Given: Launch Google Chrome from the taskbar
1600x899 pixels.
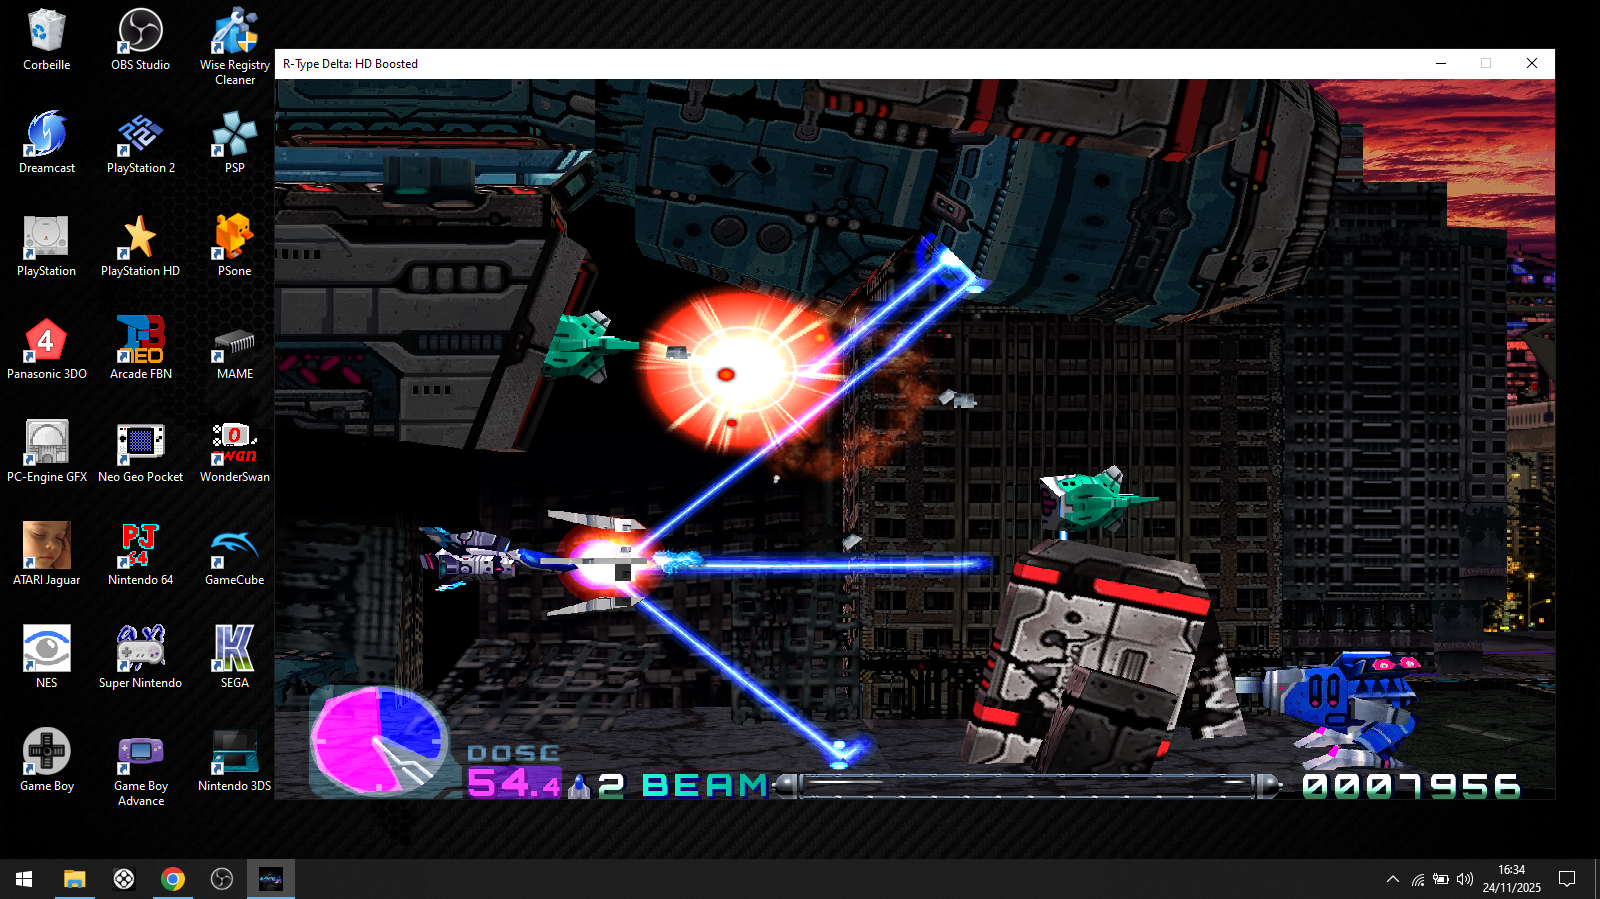Looking at the screenshot, I should [x=173, y=879].
